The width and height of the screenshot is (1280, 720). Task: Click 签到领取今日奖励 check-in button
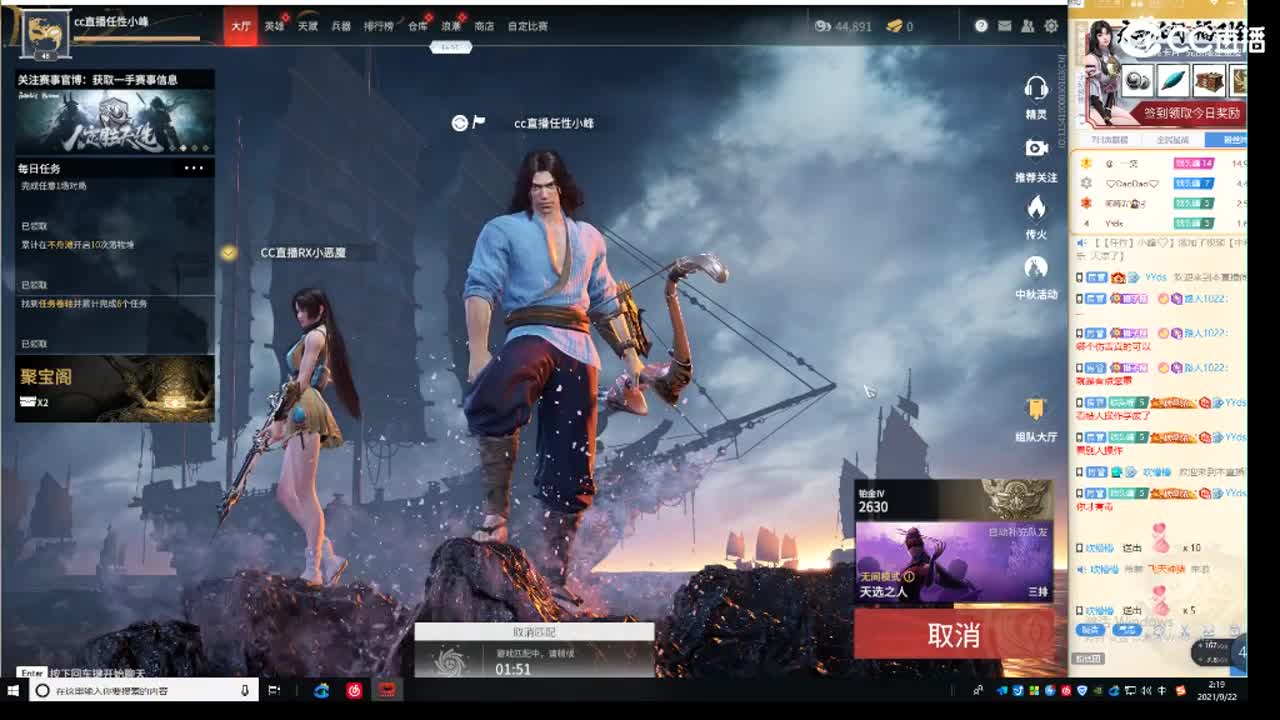point(1193,113)
